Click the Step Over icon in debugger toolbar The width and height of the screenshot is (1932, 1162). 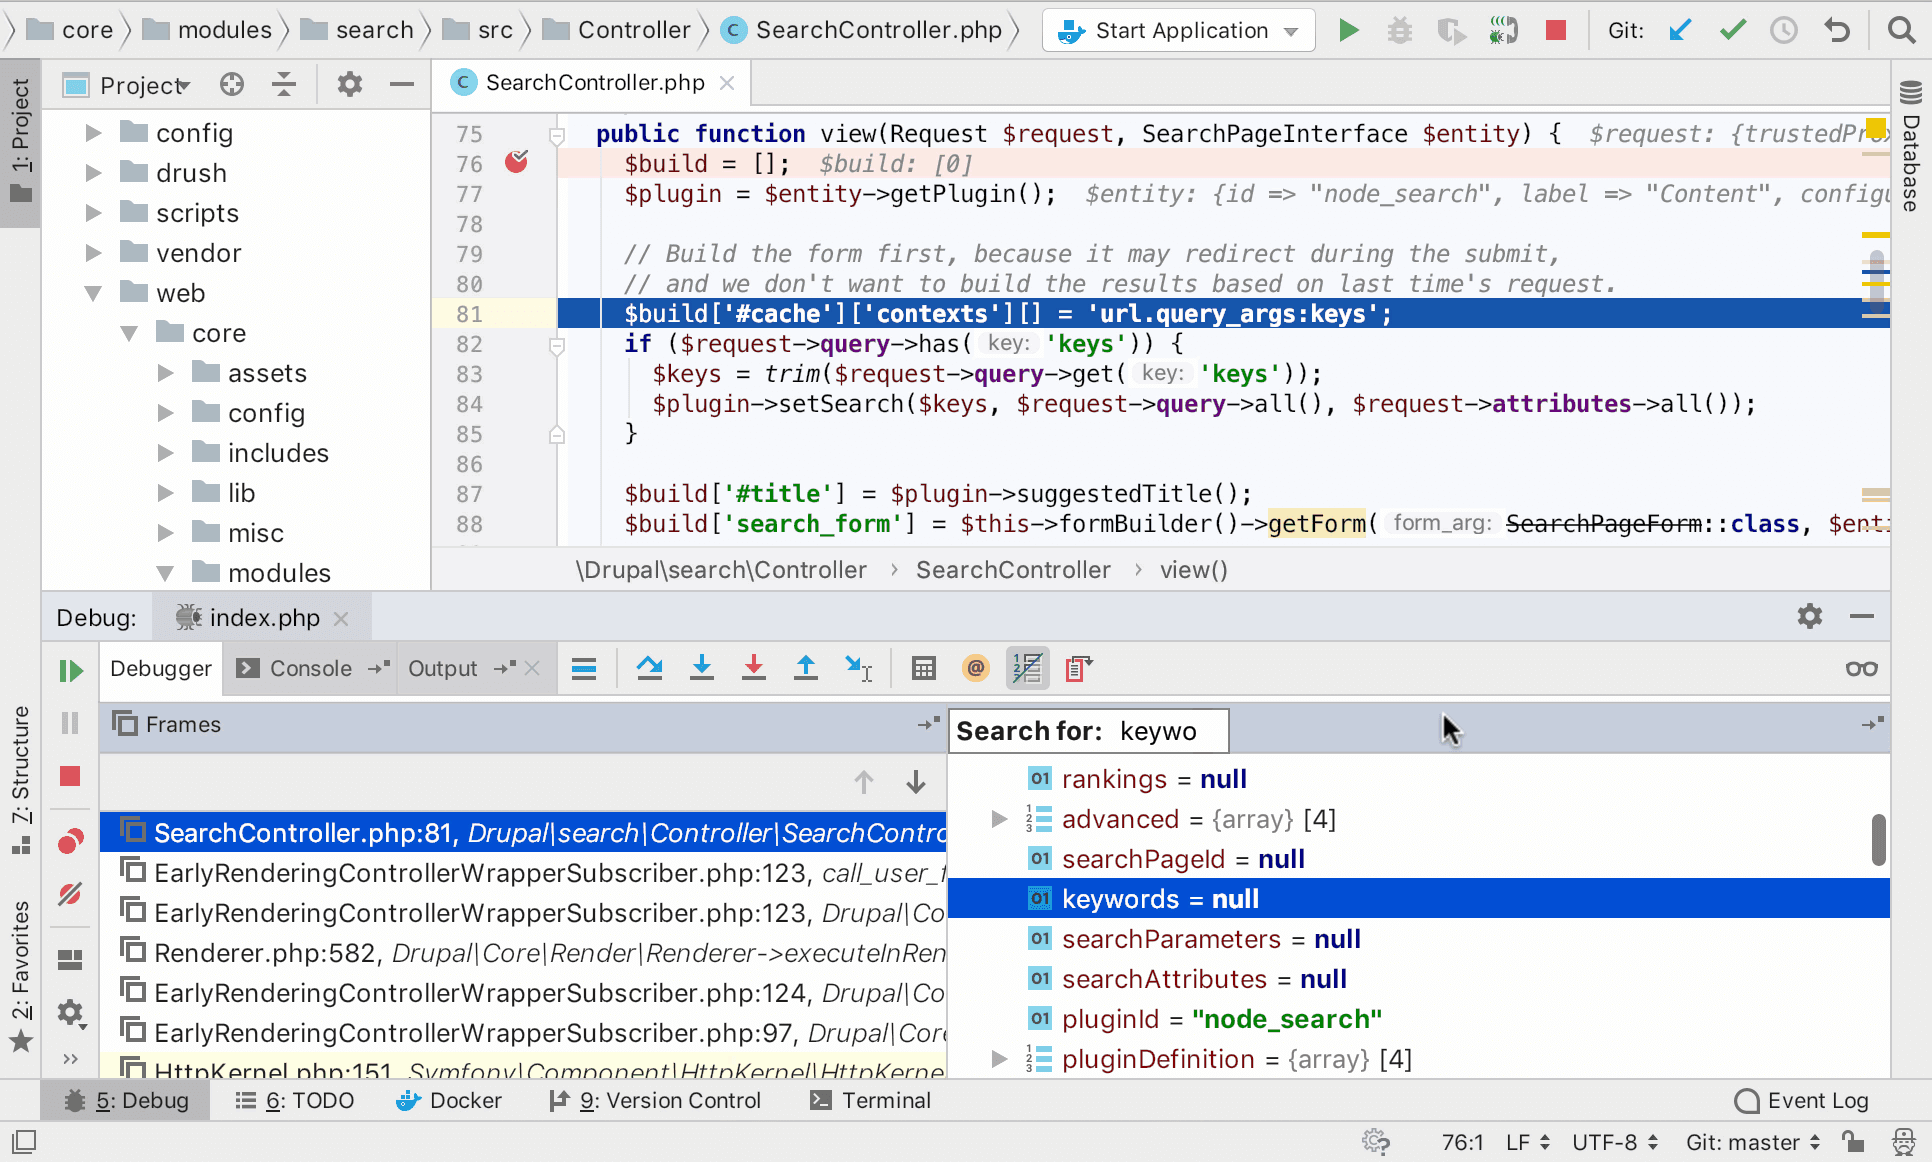649,668
